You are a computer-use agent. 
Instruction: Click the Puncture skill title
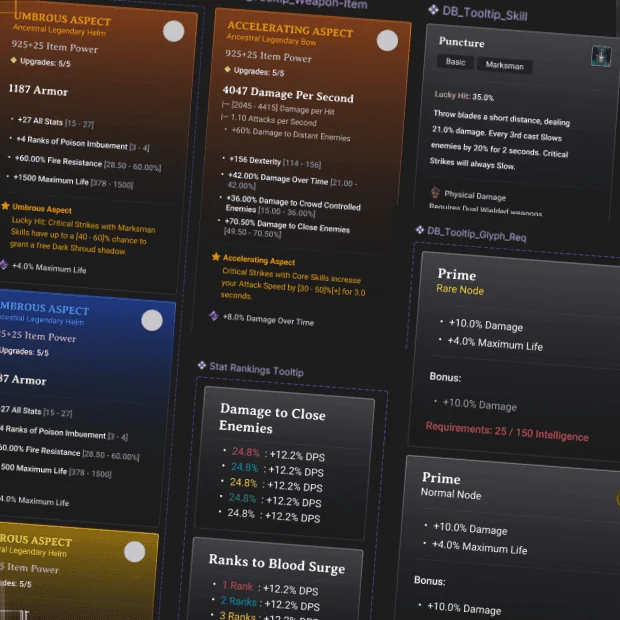point(461,42)
